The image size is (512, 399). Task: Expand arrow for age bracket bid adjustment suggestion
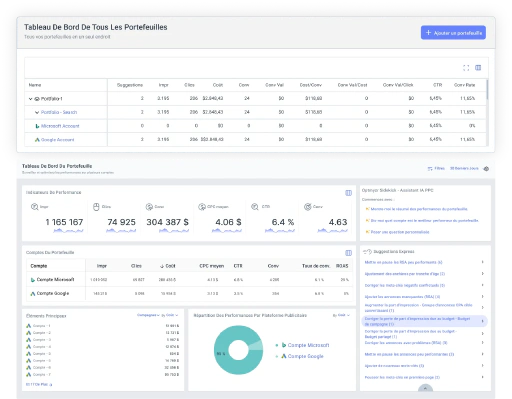coord(483,274)
